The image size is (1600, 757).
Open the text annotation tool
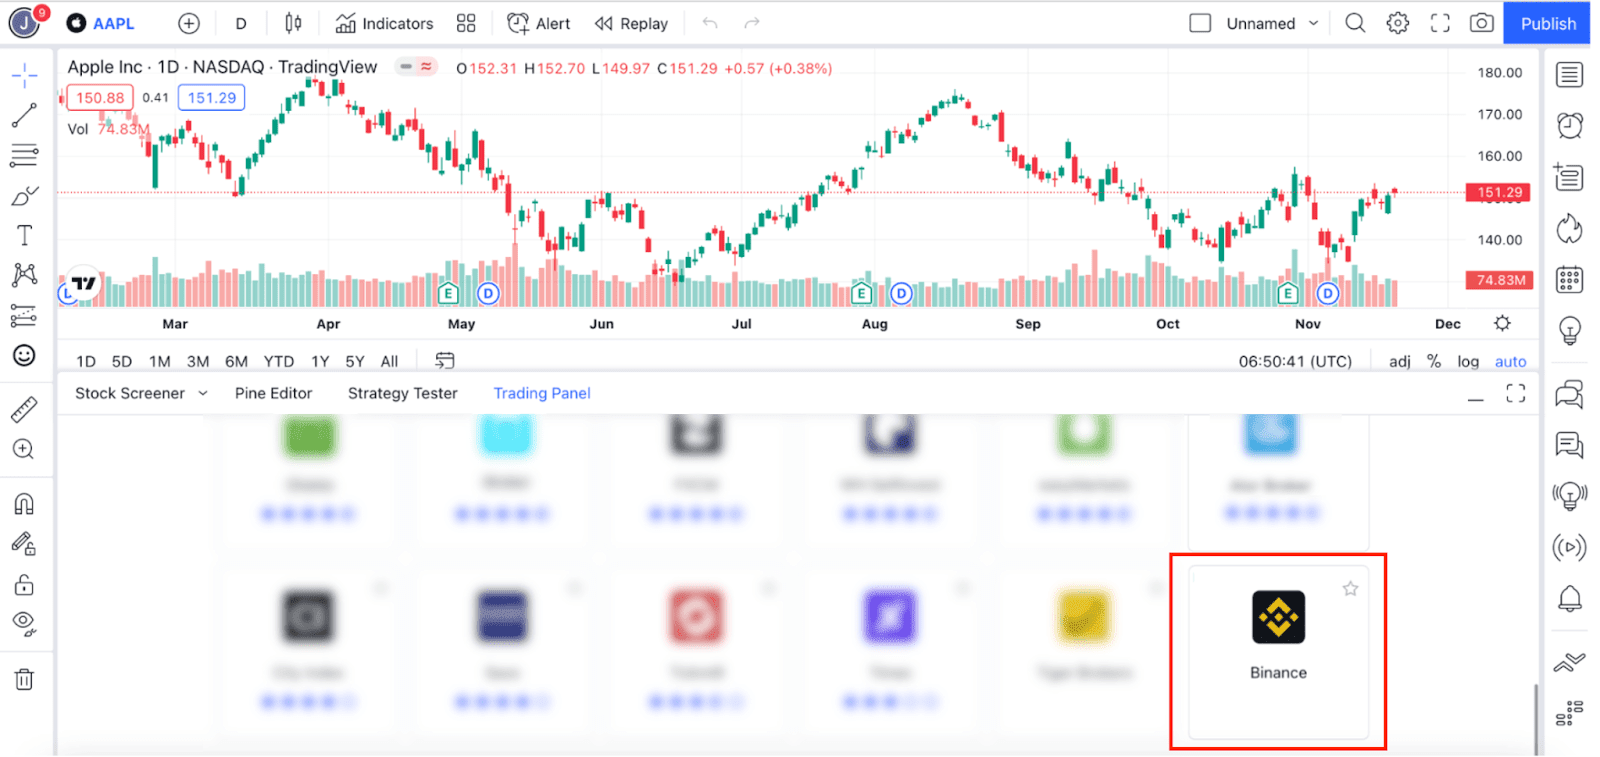pyautogui.click(x=24, y=235)
